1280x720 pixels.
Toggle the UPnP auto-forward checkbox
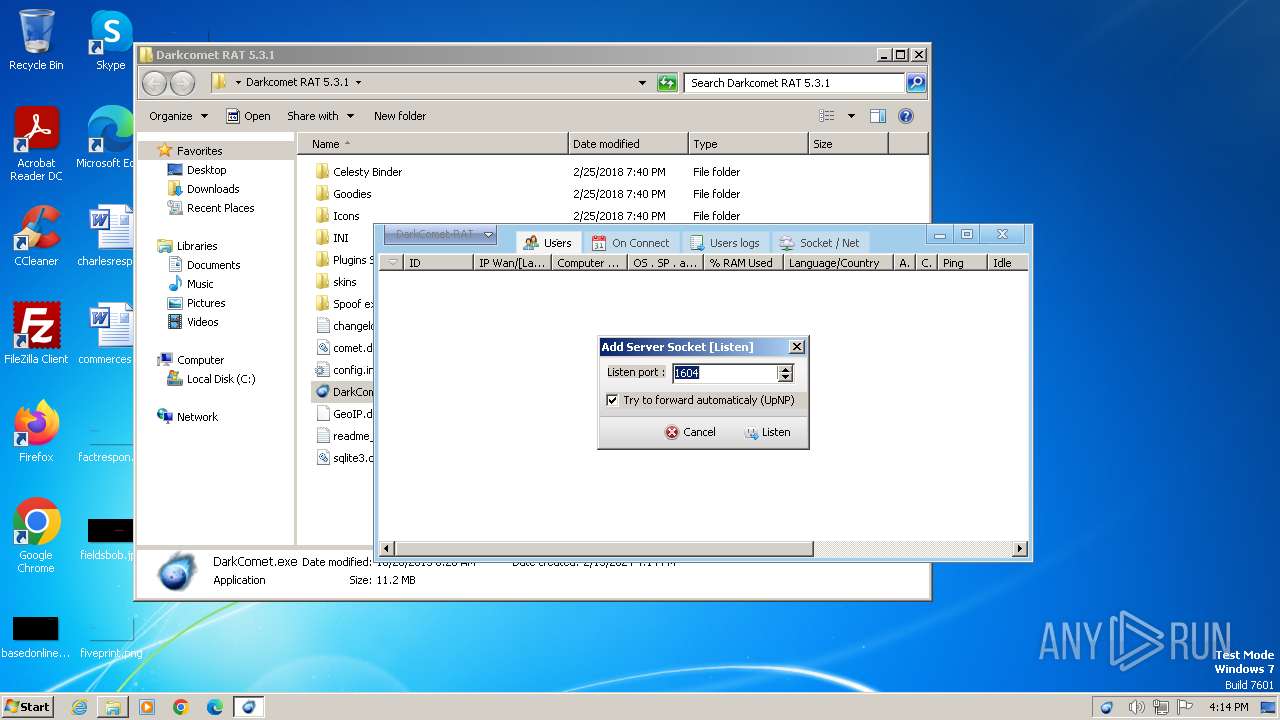coord(612,400)
